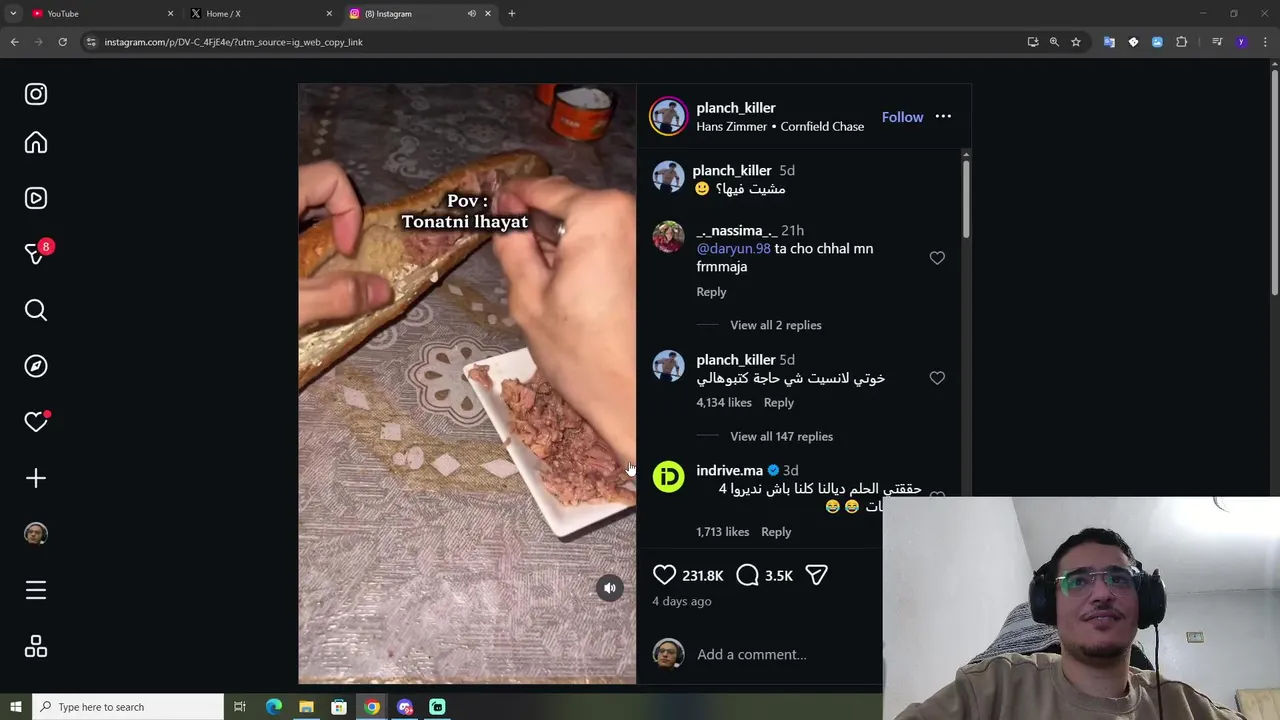Like the _.nassima._ comment
Image resolution: width=1280 pixels, height=720 pixels.
click(x=937, y=258)
